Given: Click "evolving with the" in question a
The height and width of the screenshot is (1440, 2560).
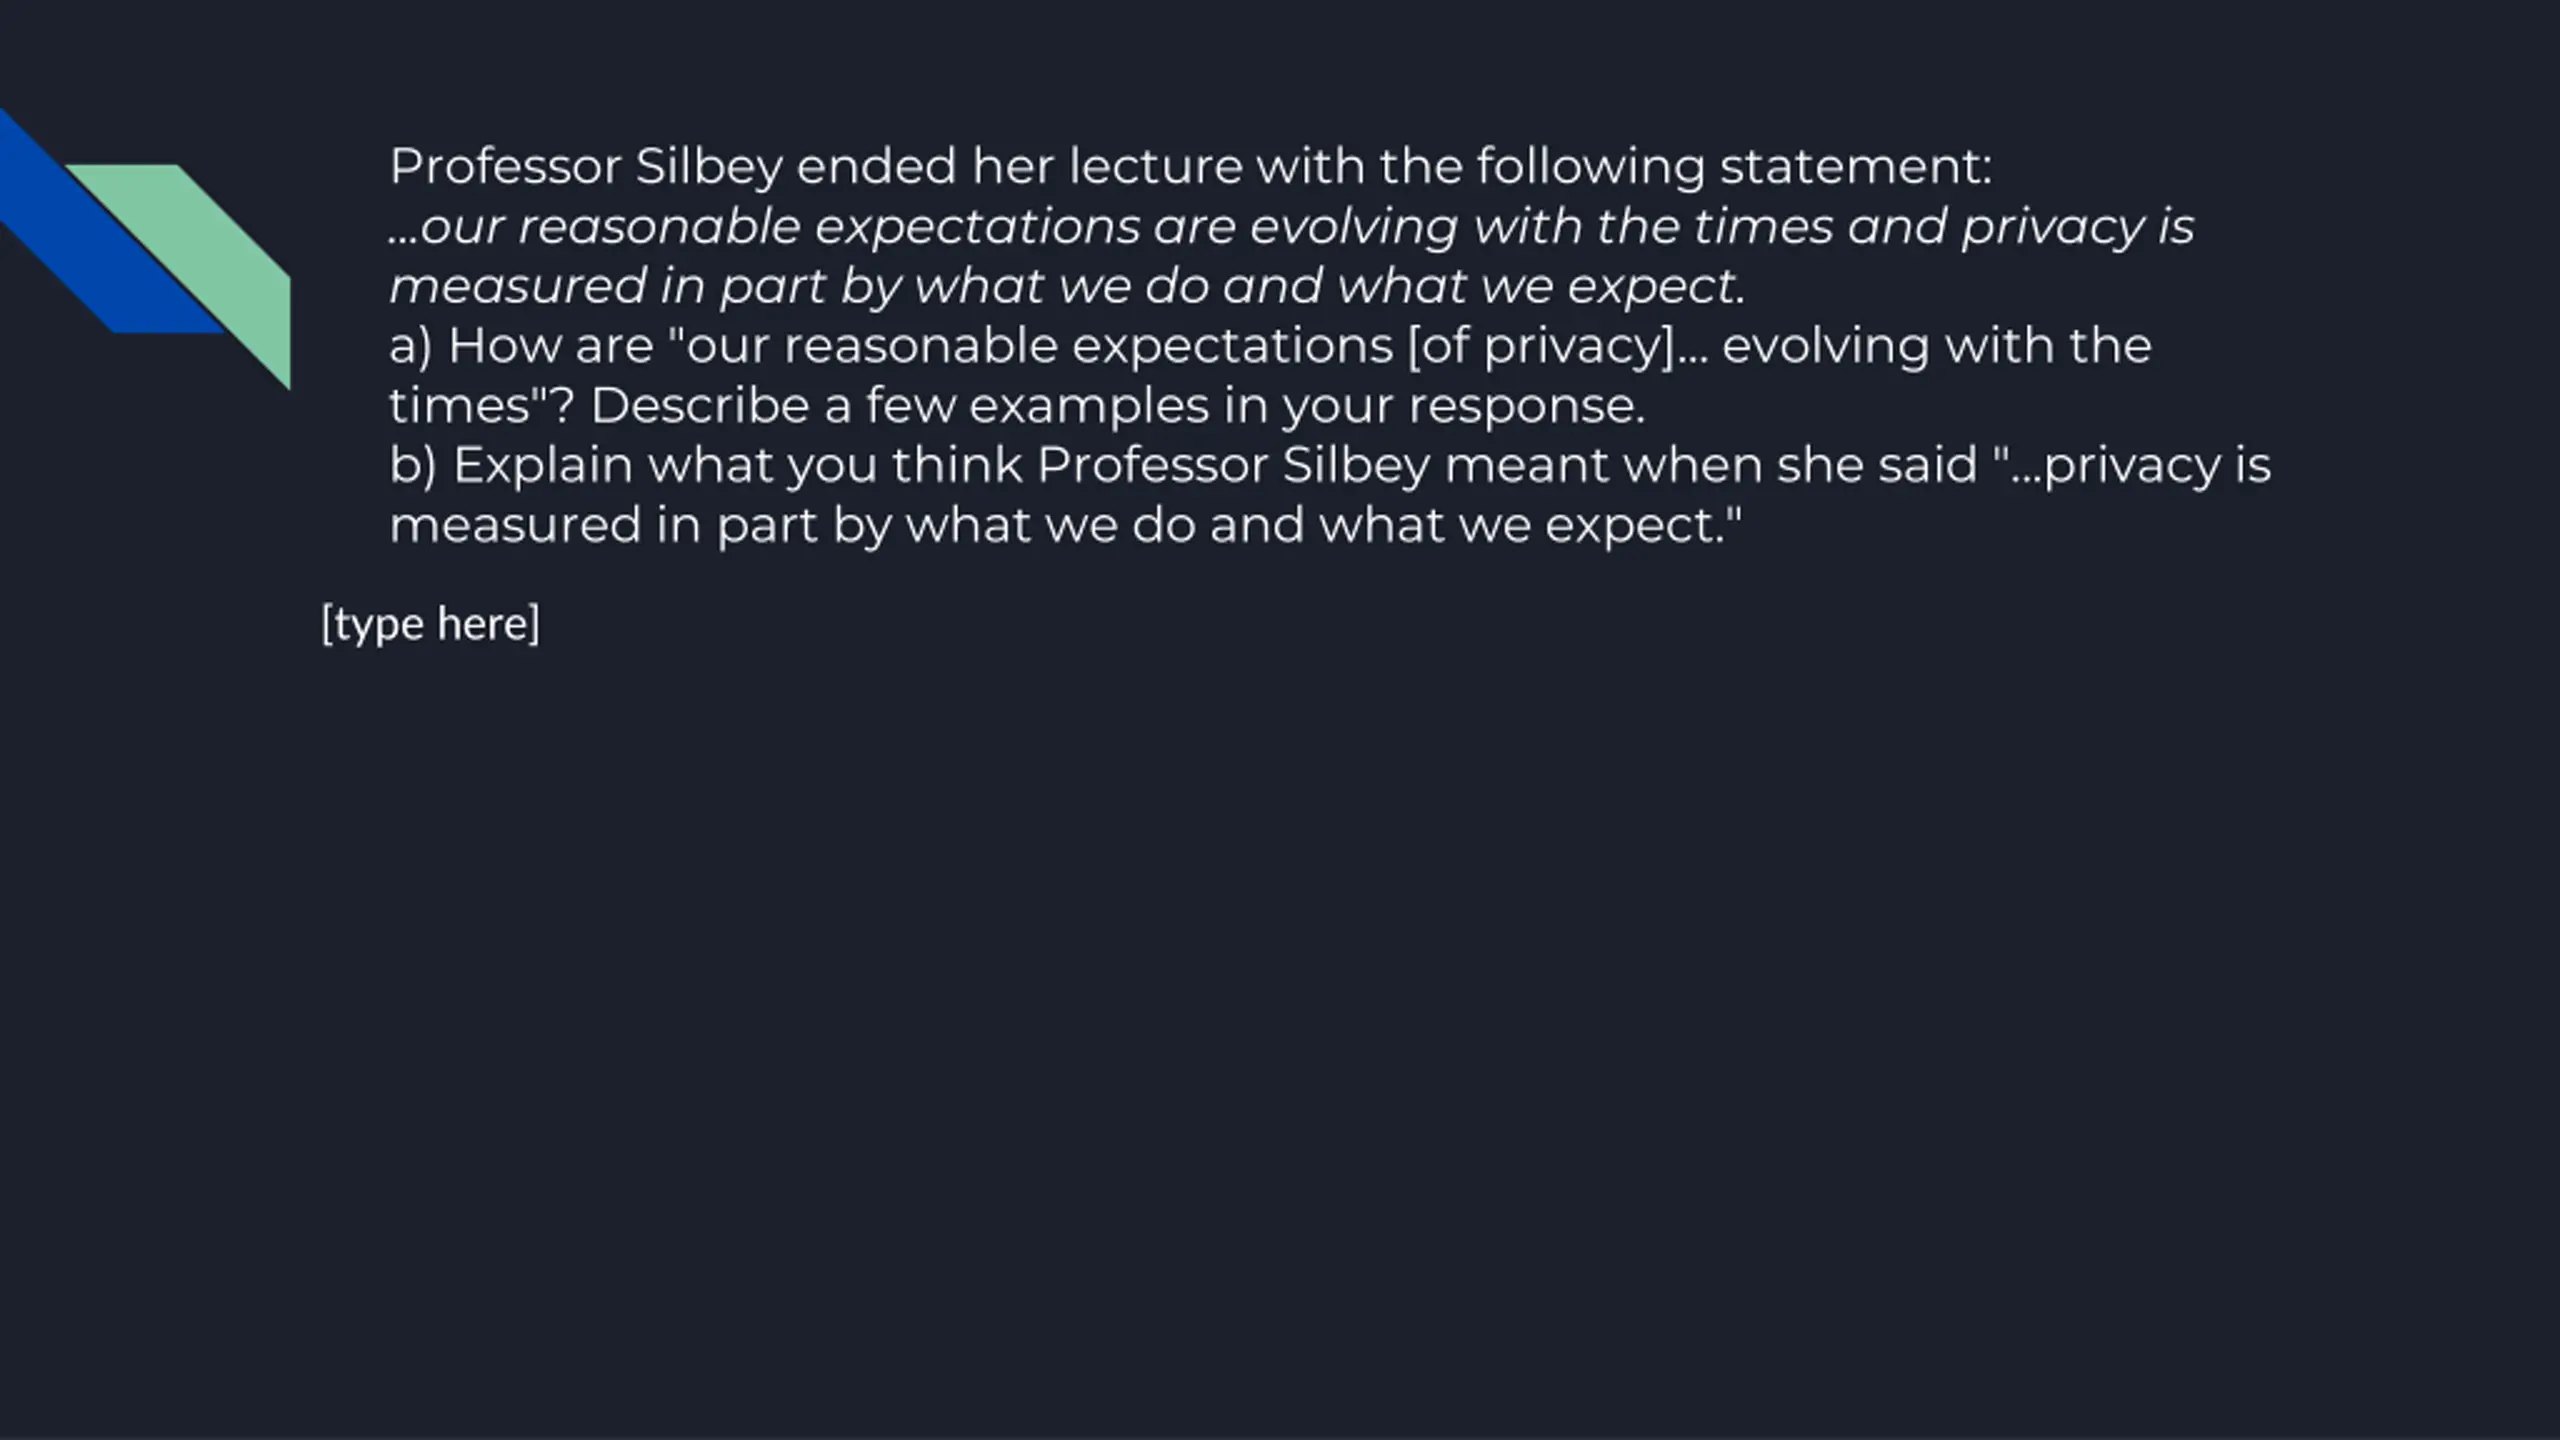Looking at the screenshot, I should pyautogui.click(x=1937, y=346).
